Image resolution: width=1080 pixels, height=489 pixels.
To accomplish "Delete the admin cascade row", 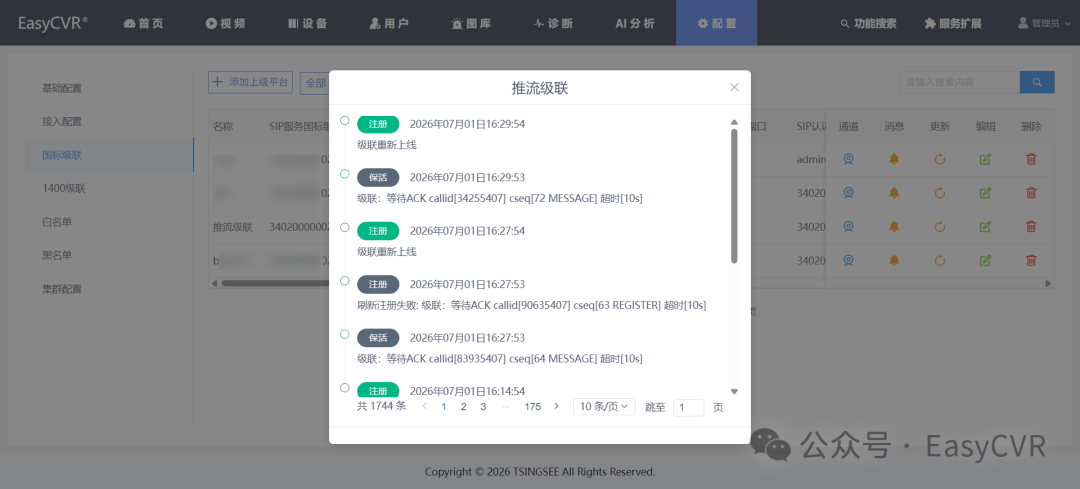I will pos(1031,159).
